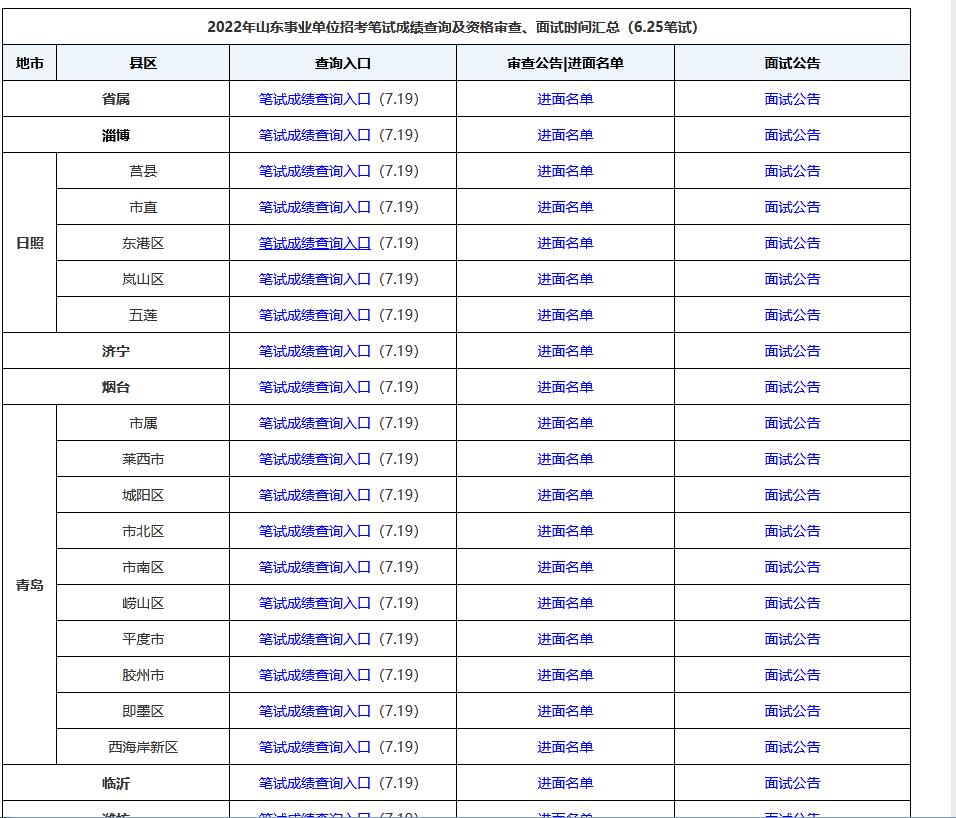Open 进面名单 for 崂山区
Viewport: 956px width, 818px height.
pos(565,602)
